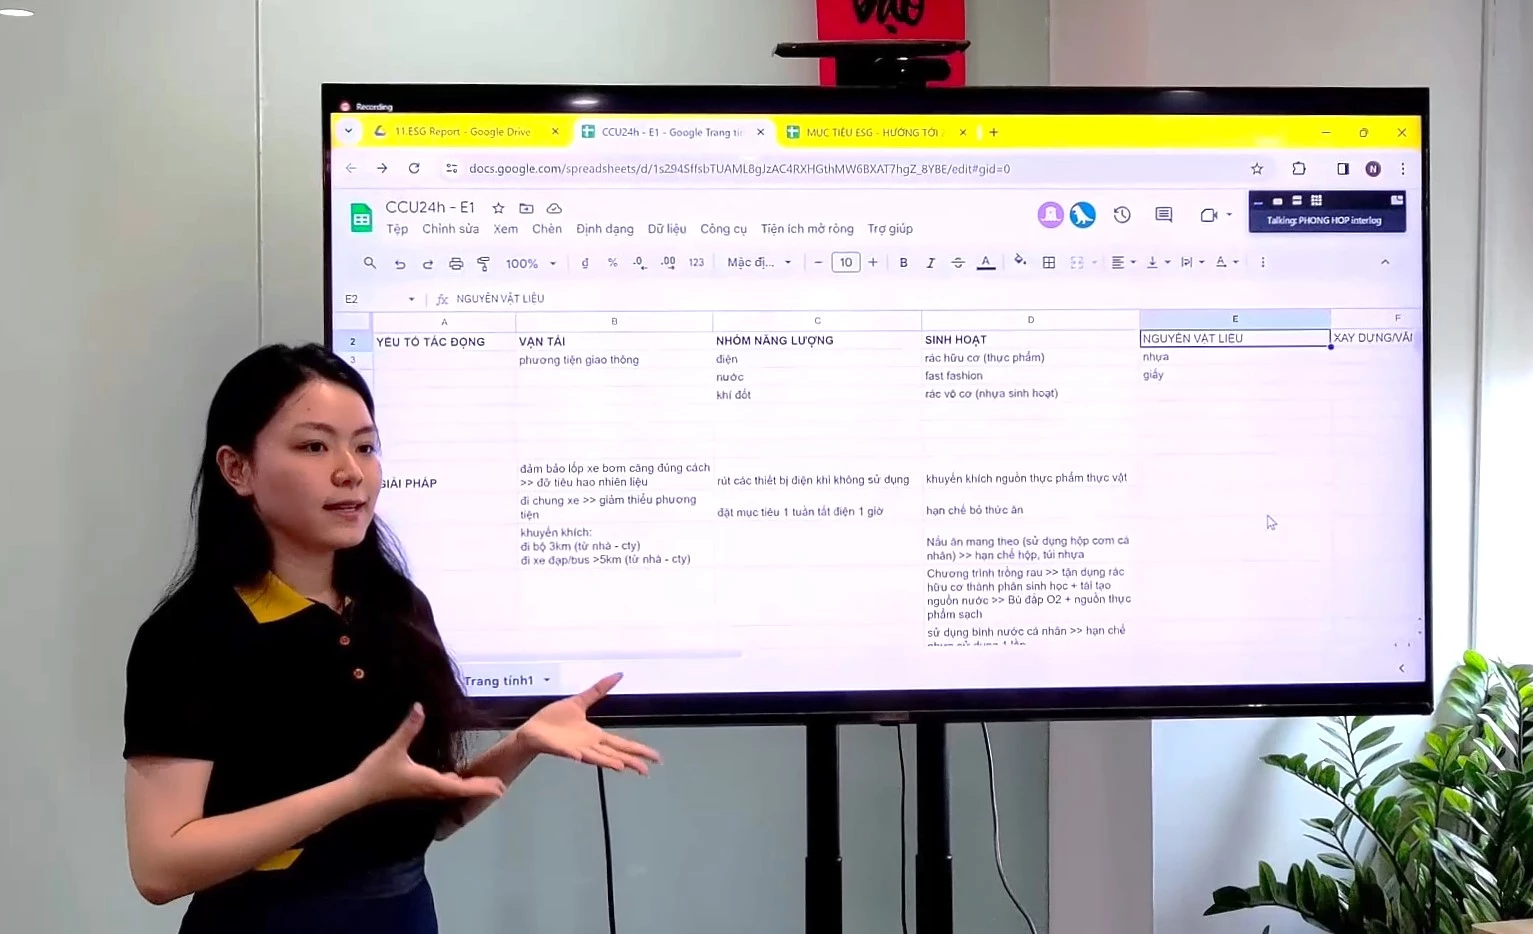Open text rotation dropdown
Image resolution: width=1533 pixels, height=934 pixels.
tap(1226, 262)
